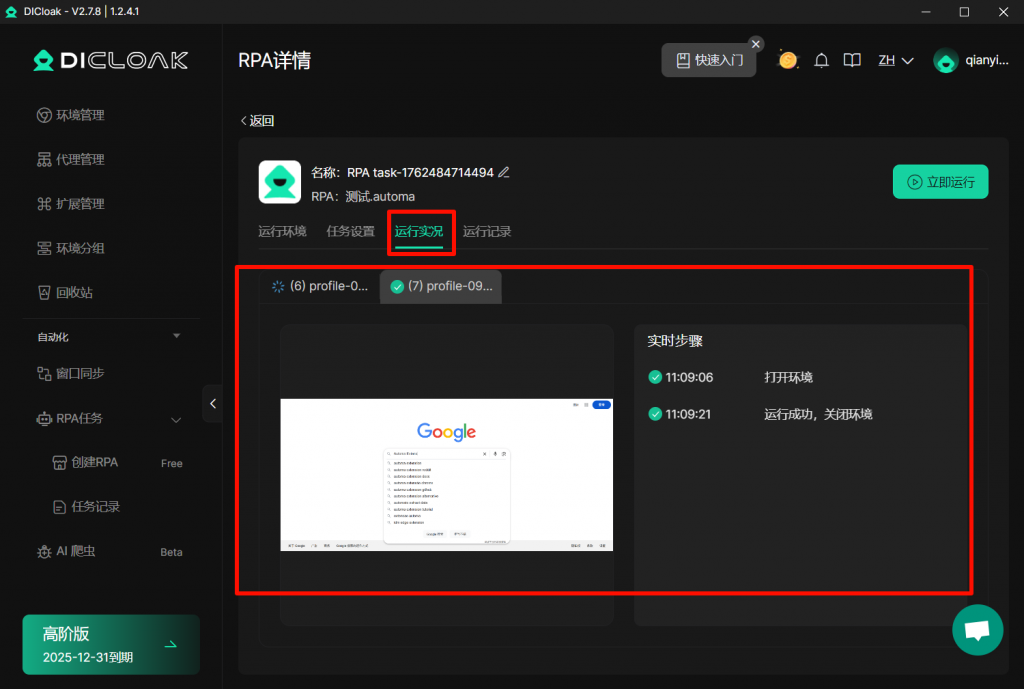1024x689 pixels.
Task: Open the documentation book icon
Action: pos(852,60)
